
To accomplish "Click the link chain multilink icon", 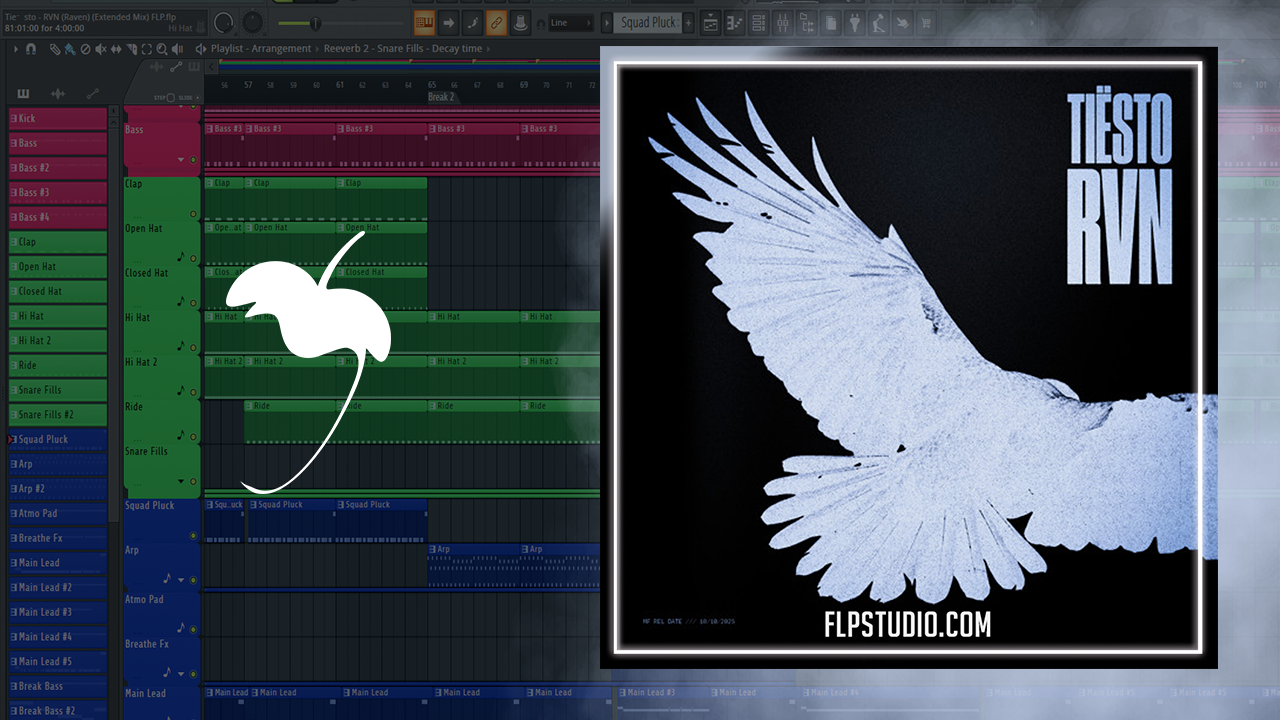I will [x=496, y=23].
